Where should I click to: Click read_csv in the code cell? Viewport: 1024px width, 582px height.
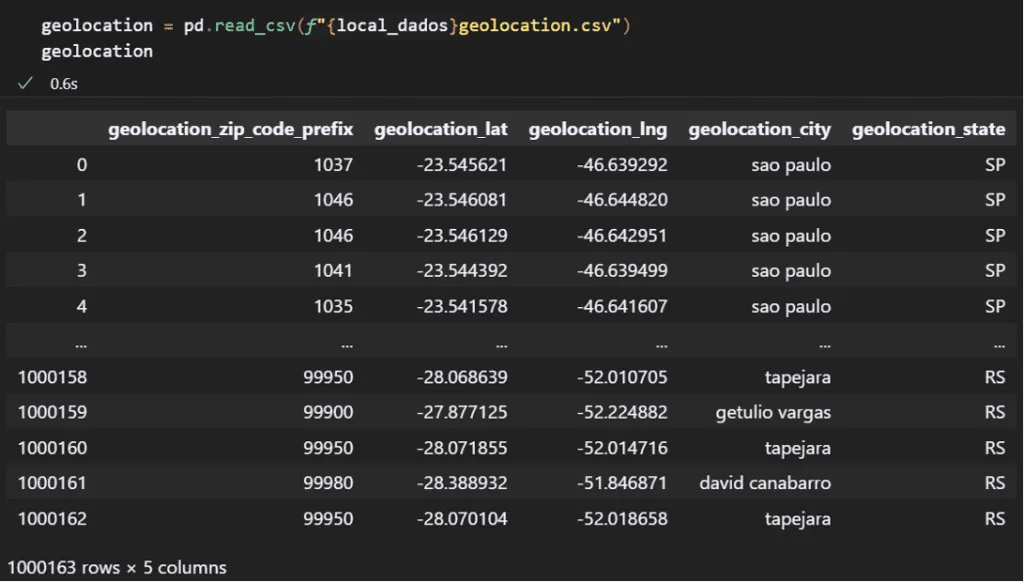click(x=255, y=26)
